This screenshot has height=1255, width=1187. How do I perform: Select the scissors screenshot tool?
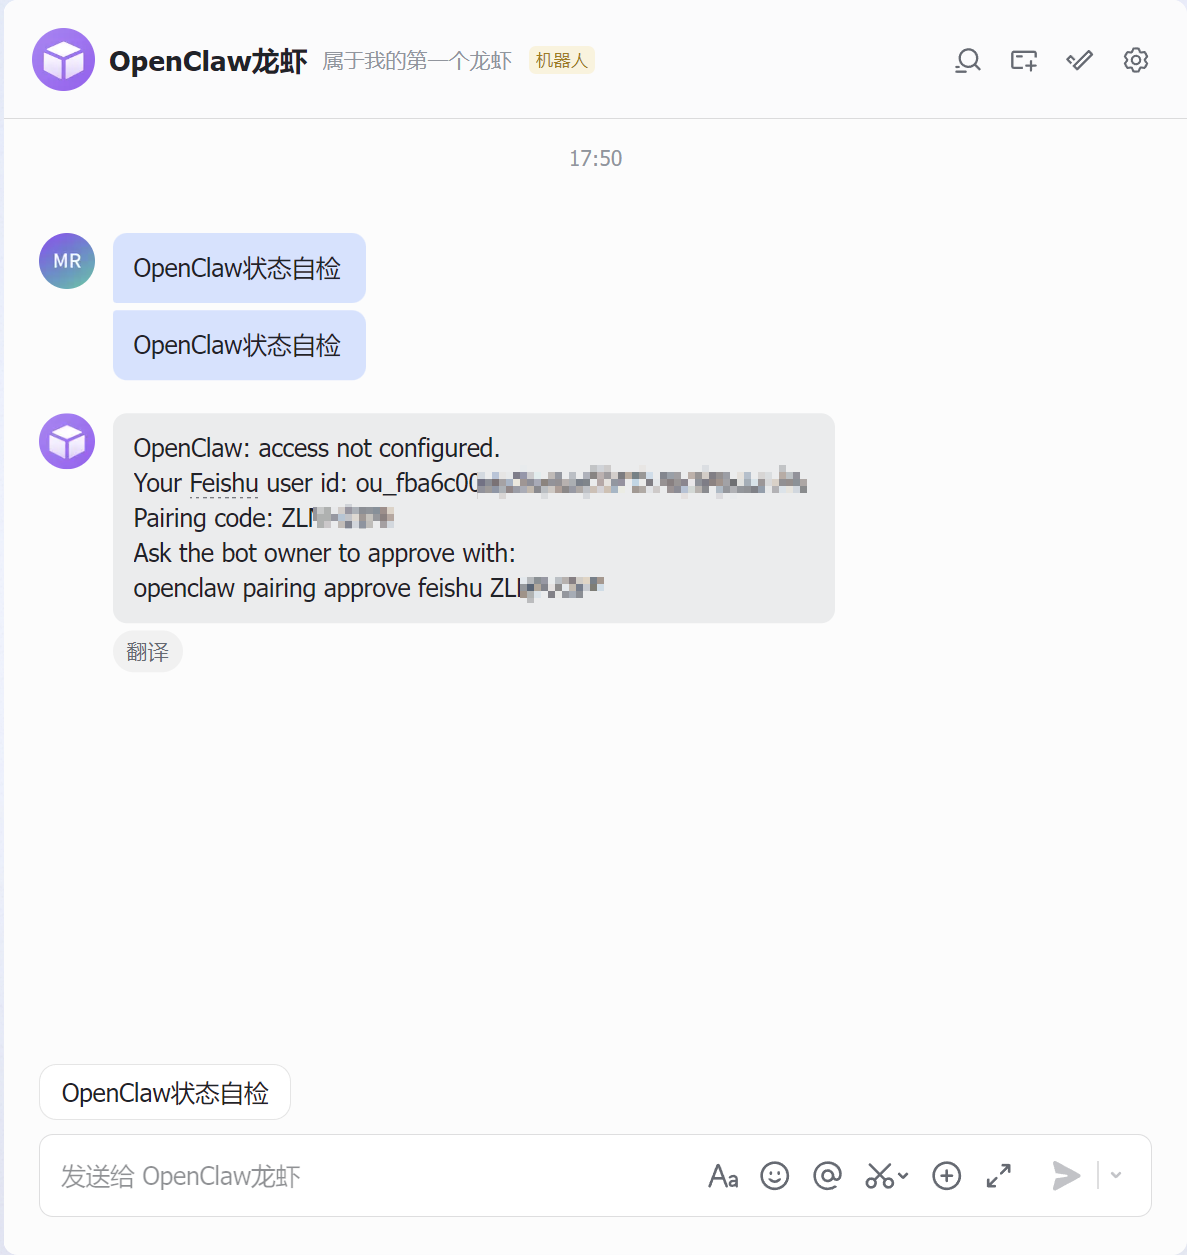pyautogui.click(x=879, y=1176)
